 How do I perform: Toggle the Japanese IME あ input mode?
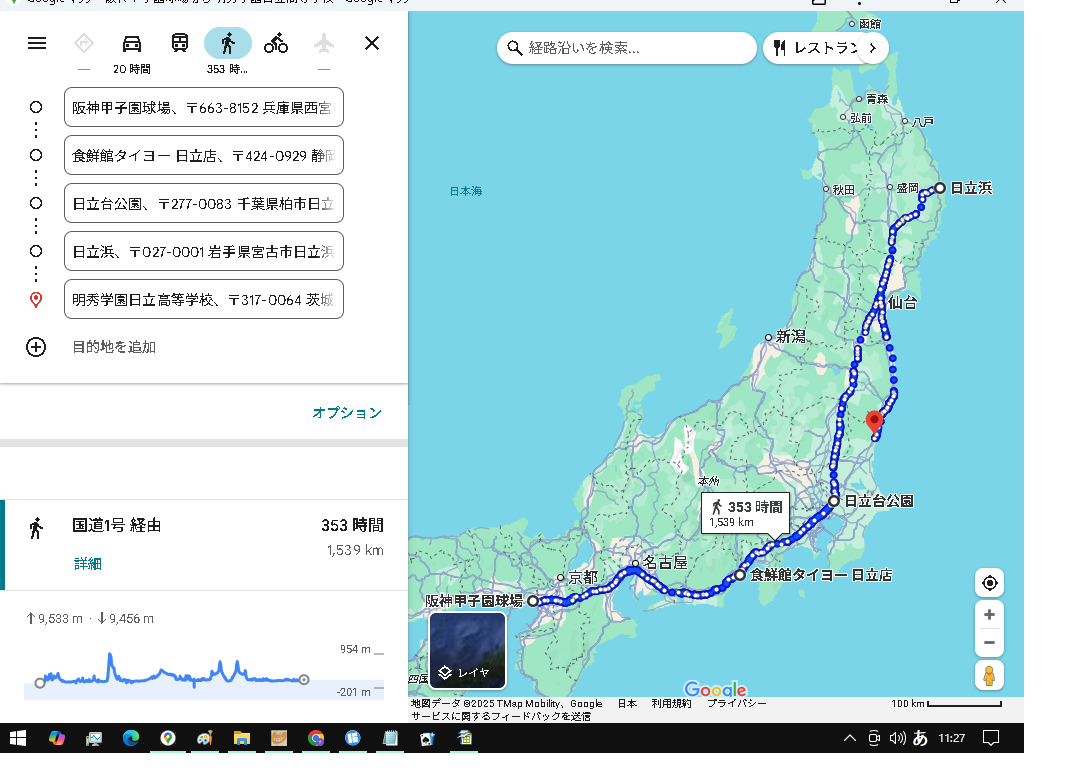pyautogui.click(x=920, y=738)
